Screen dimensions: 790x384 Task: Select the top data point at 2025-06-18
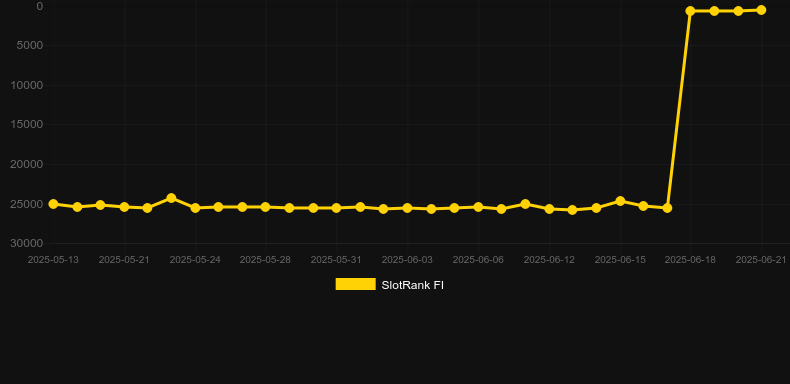690,11
